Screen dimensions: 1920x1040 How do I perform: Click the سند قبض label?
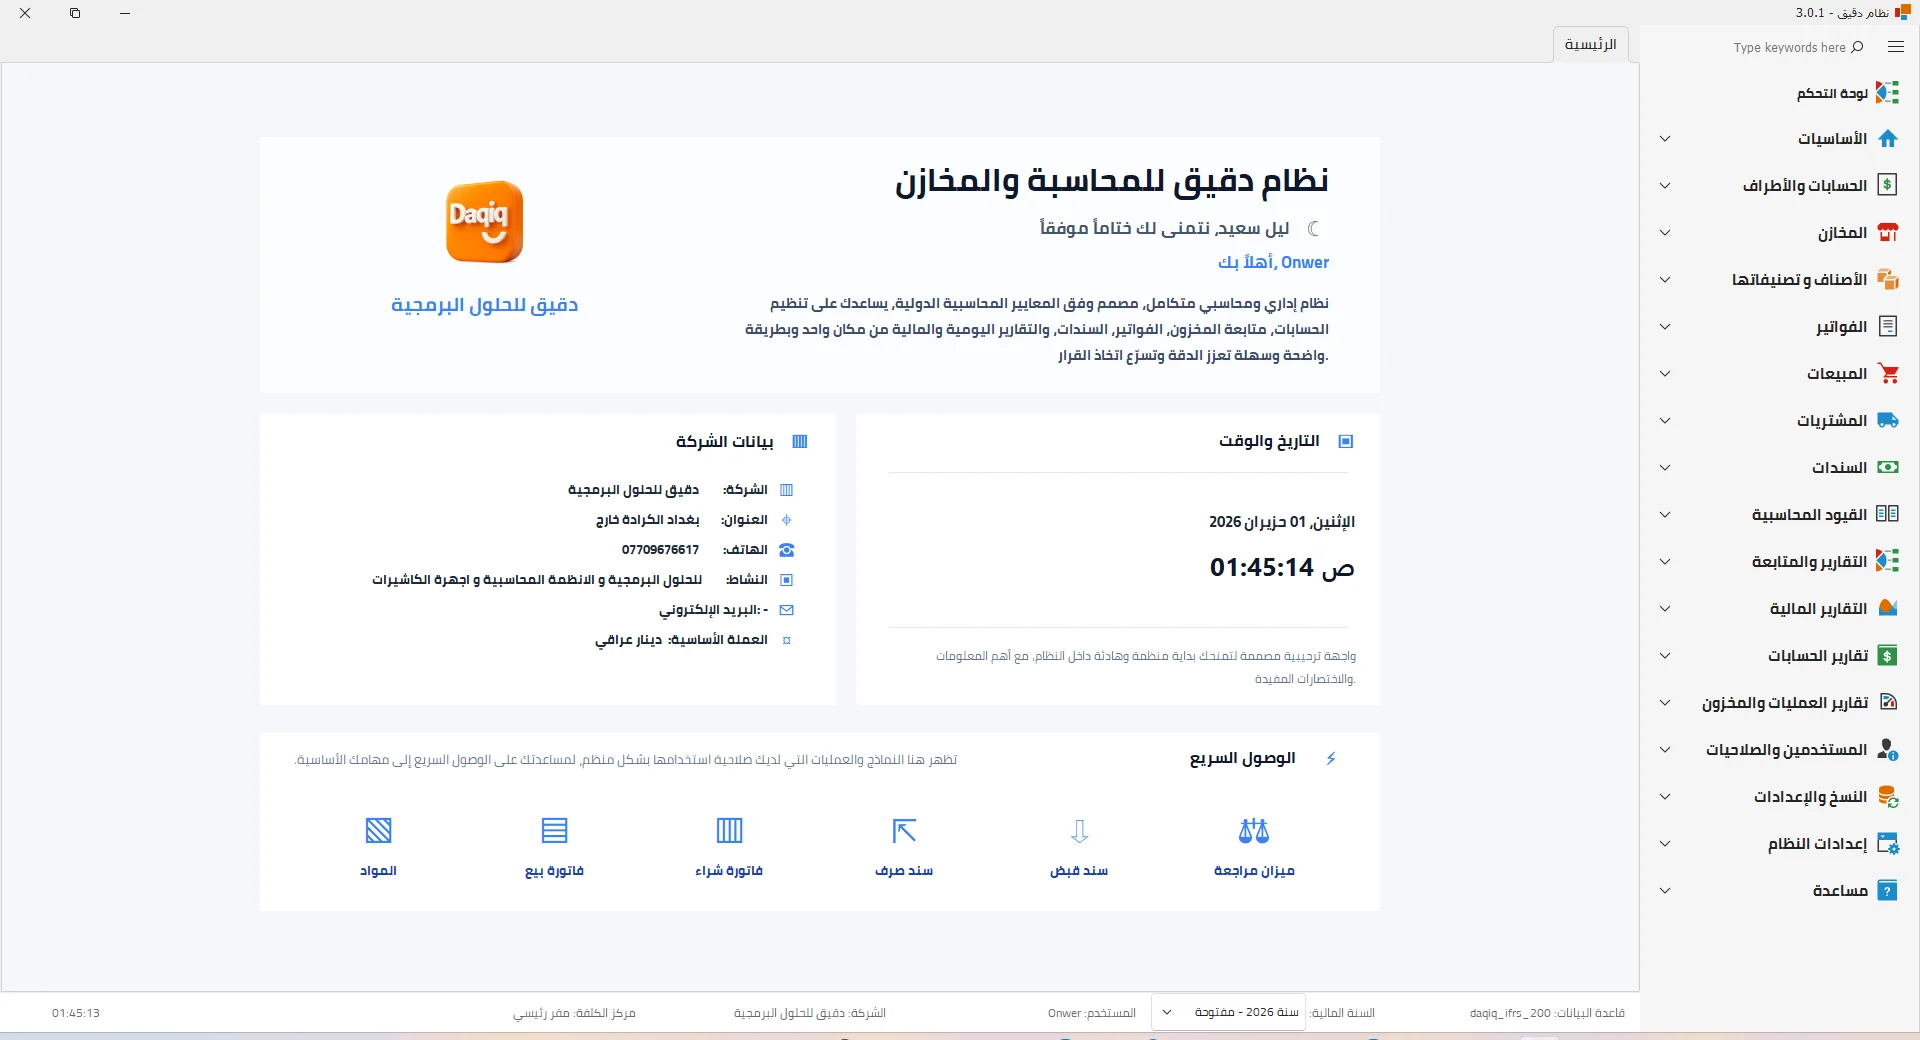click(1079, 871)
